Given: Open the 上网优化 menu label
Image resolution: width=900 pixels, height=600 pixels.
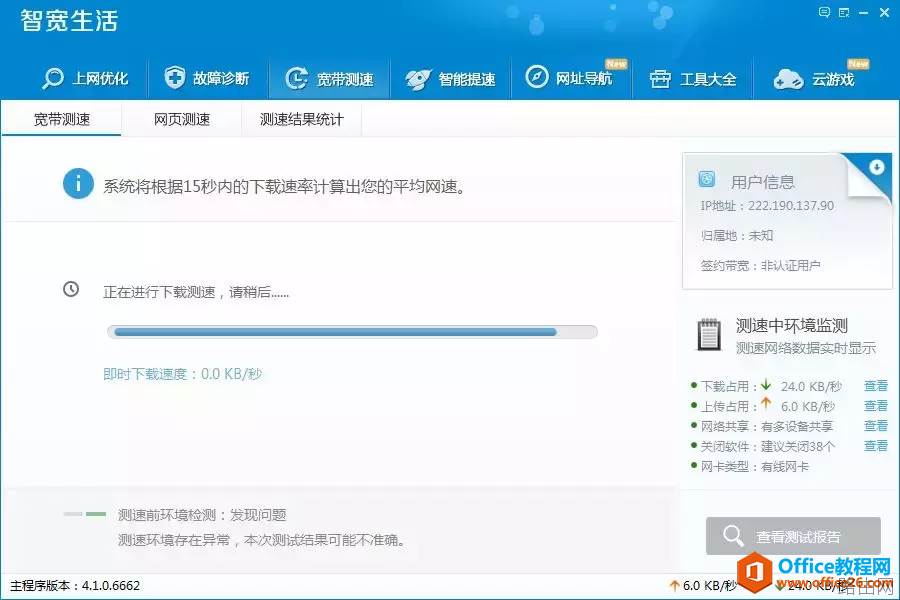Looking at the screenshot, I should click(x=100, y=79).
